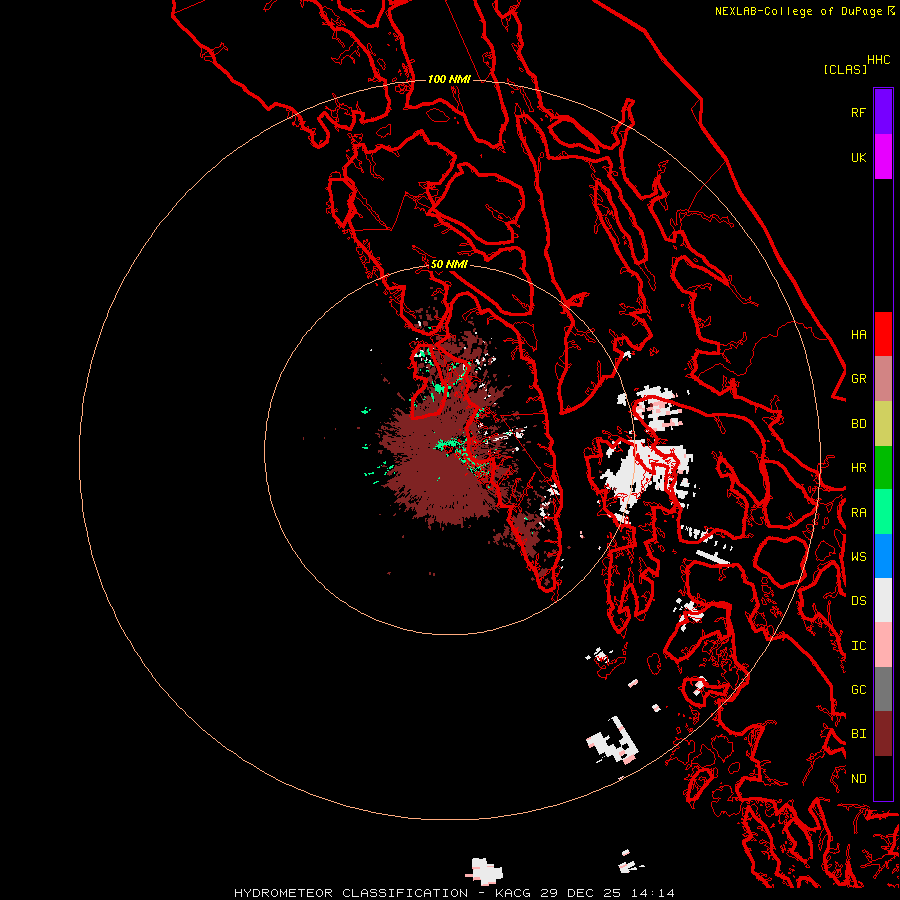The image size is (900, 900).
Task: Click the BD yellow legend swatch
Action: 883,424
